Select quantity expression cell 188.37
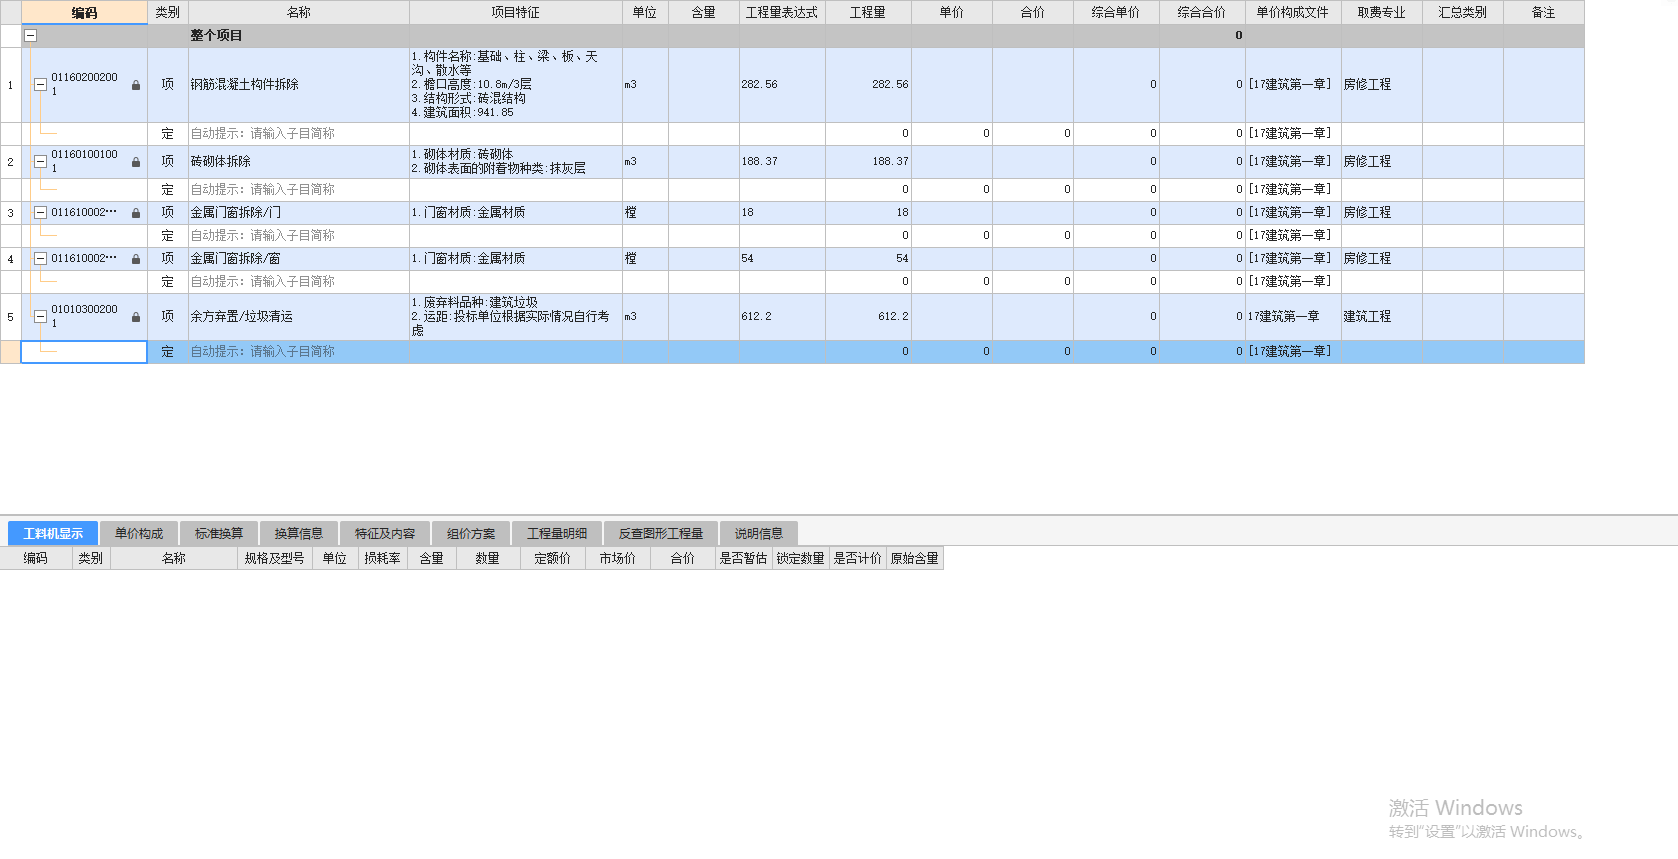Viewport: 1678px width, 859px height. point(782,161)
